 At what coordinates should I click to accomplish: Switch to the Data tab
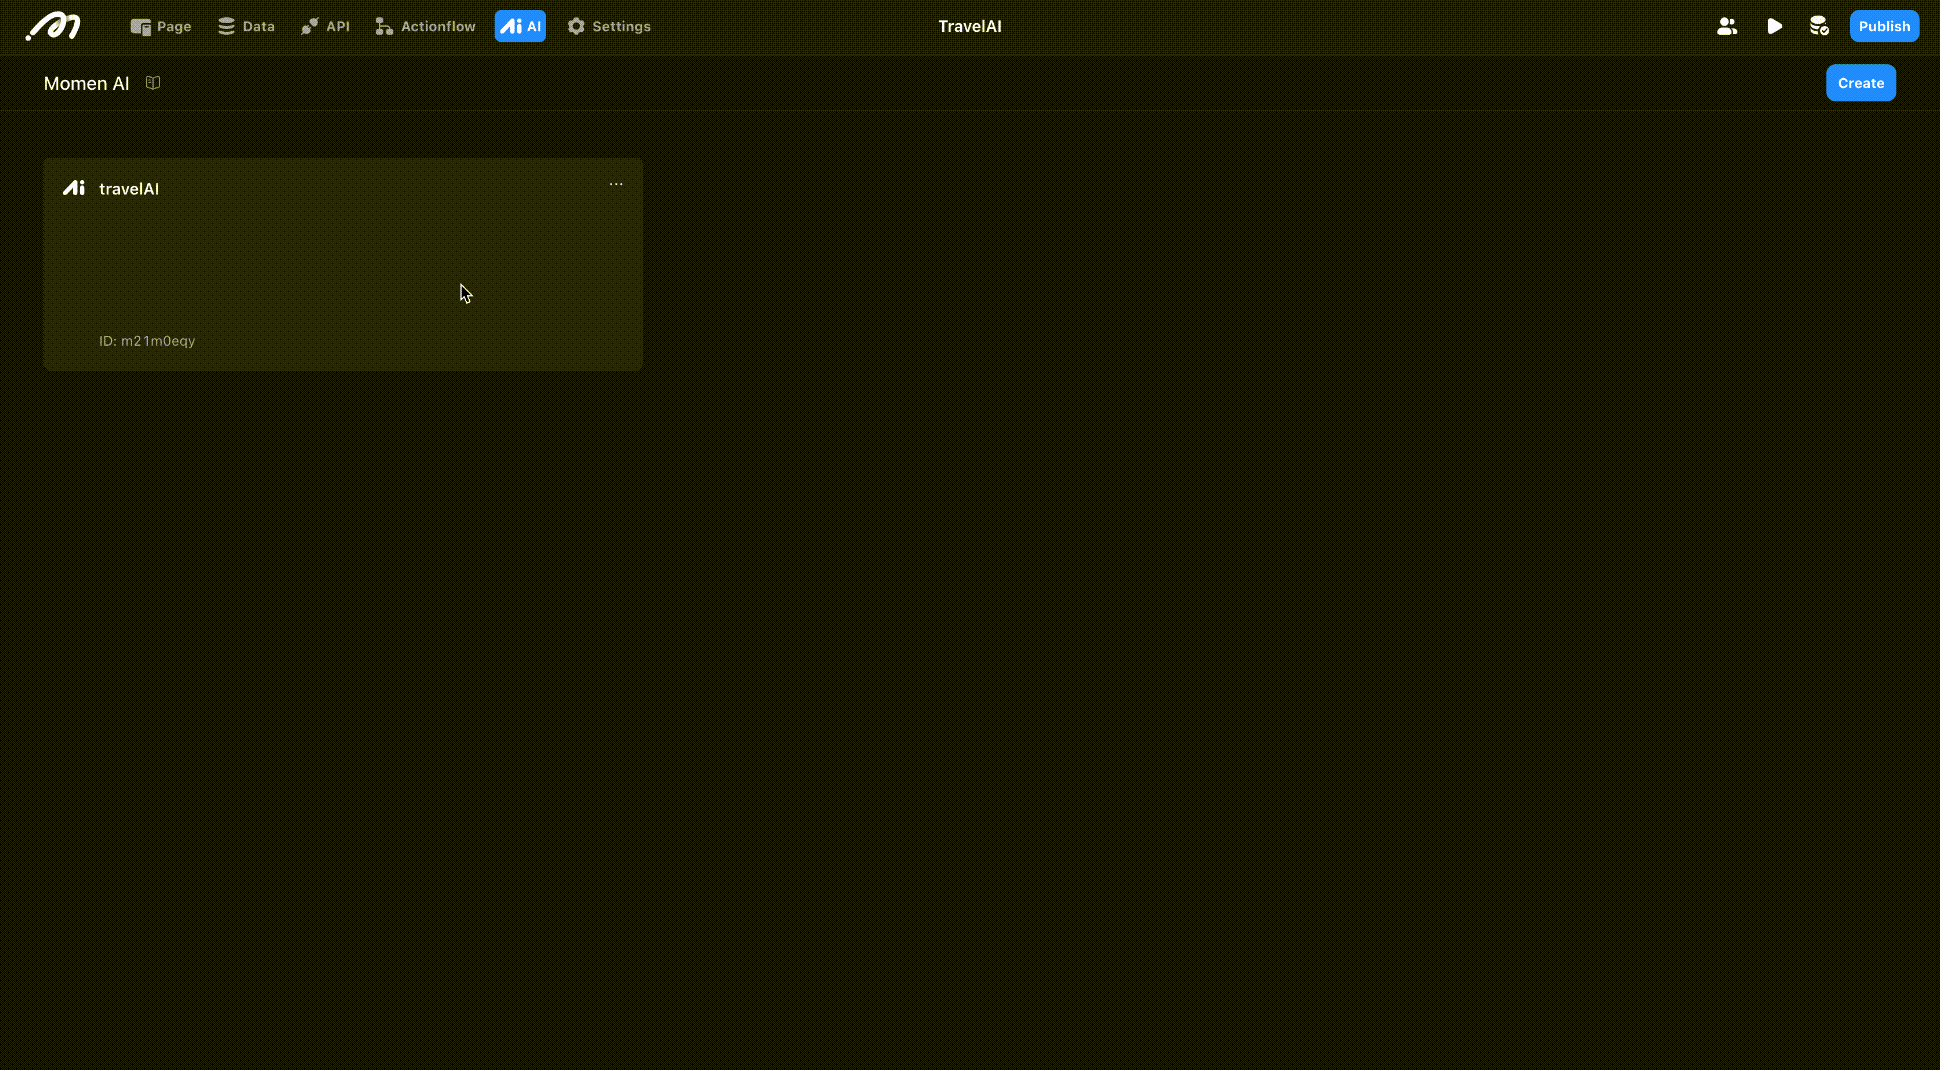point(246,26)
